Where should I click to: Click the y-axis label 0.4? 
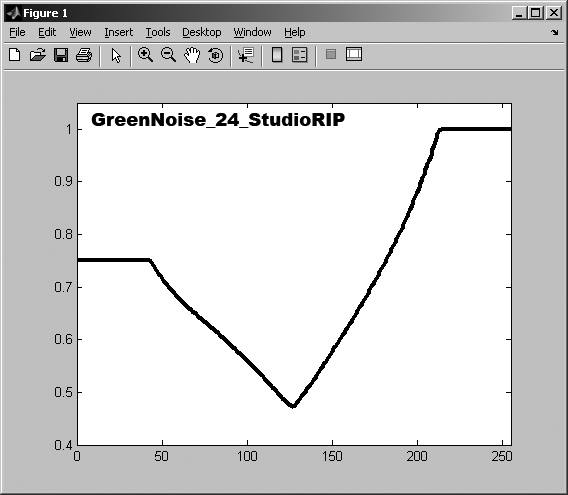pos(63,445)
